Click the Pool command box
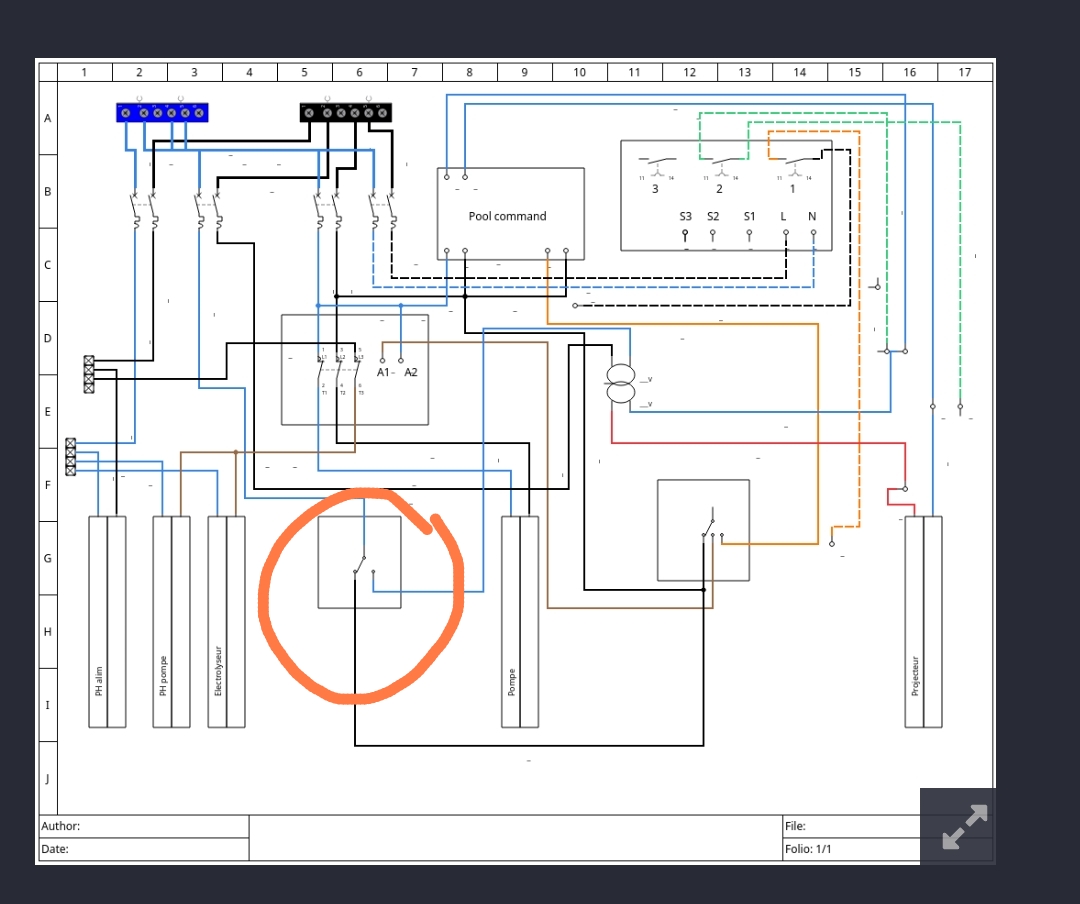Image resolution: width=1080 pixels, height=904 pixels. [510, 214]
